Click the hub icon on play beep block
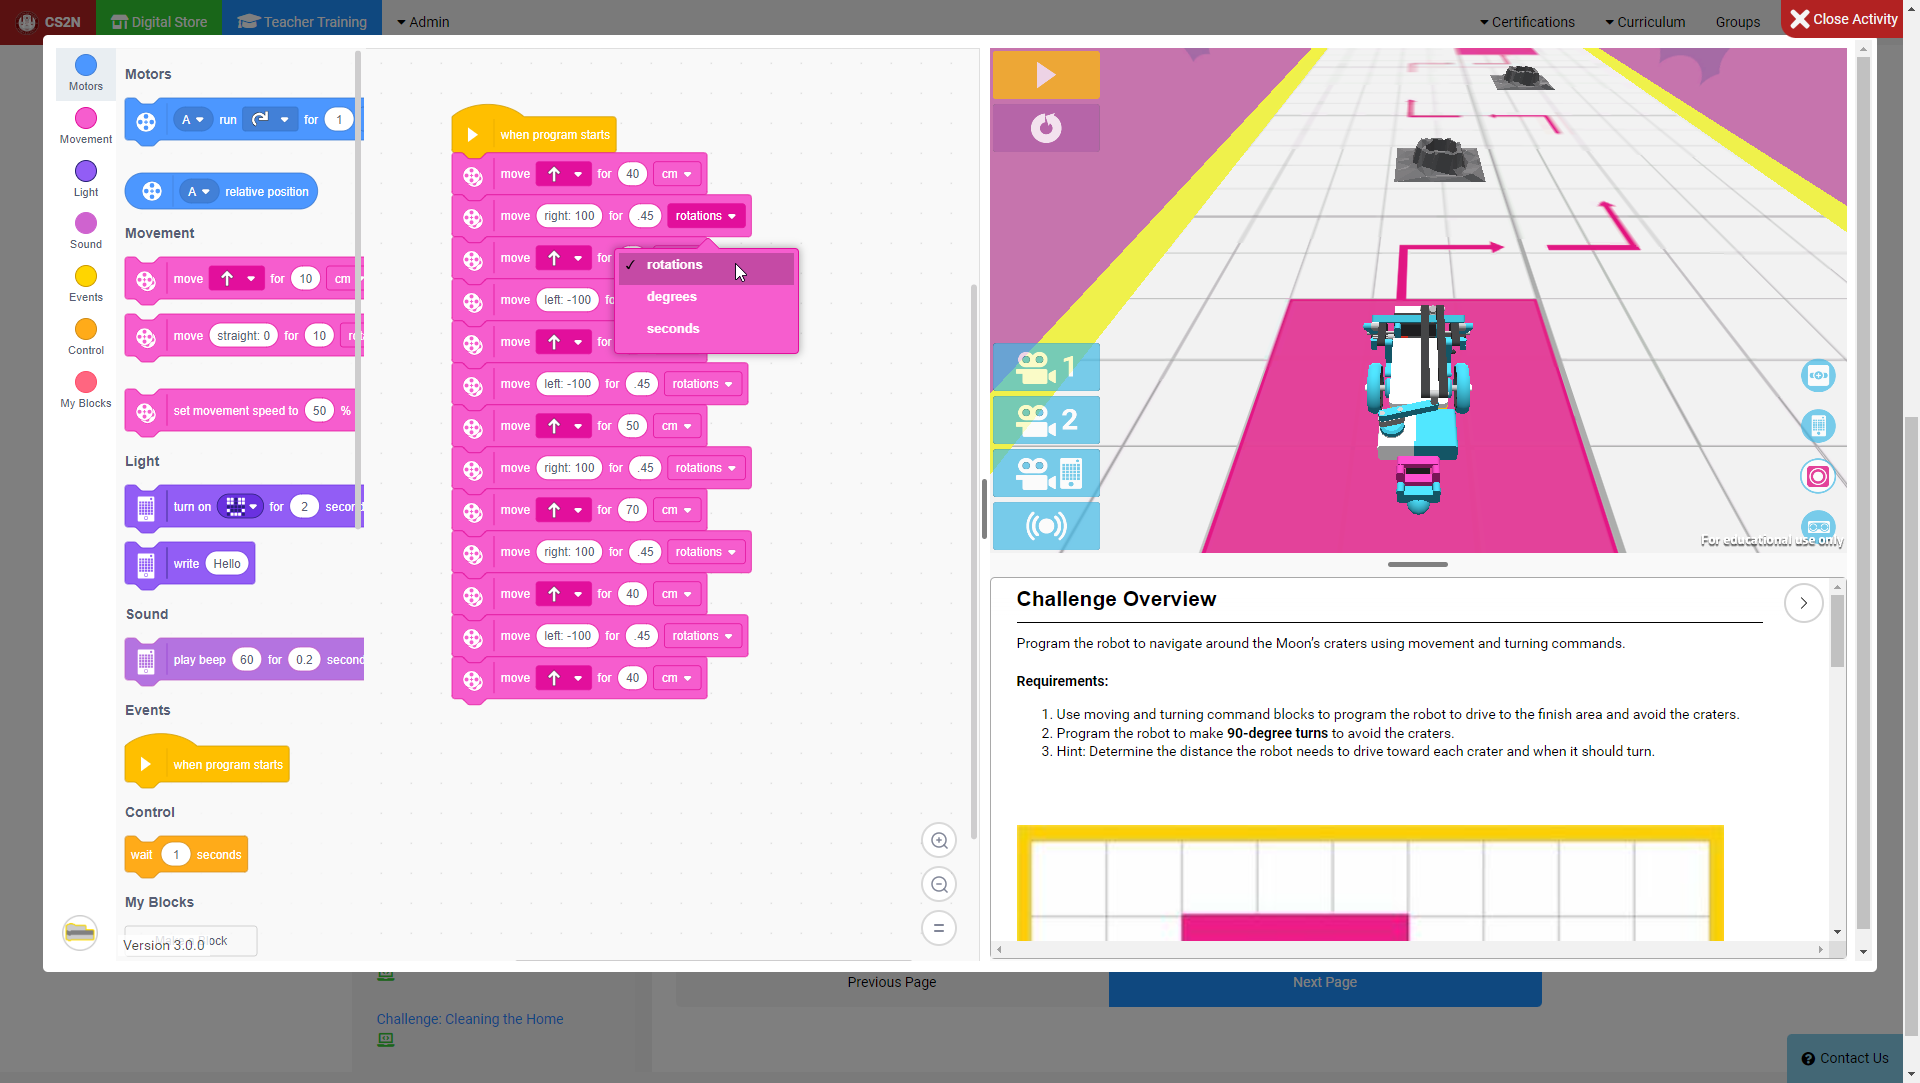 (x=146, y=661)
